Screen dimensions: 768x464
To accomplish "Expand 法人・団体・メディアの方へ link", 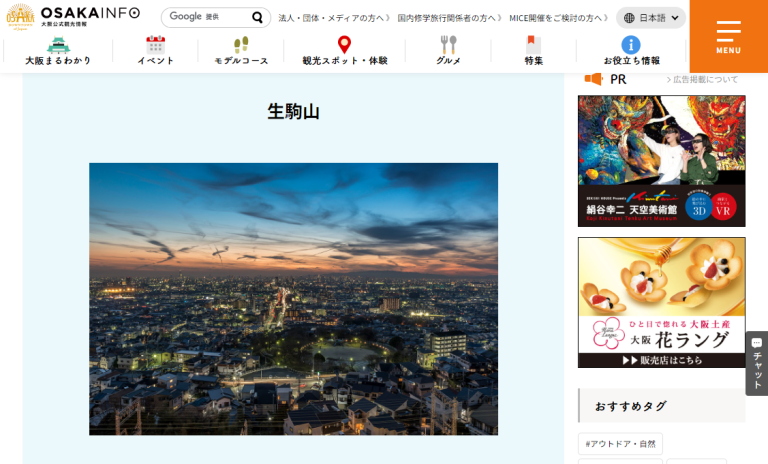I will pyautogui.click(x=334, y=18).
